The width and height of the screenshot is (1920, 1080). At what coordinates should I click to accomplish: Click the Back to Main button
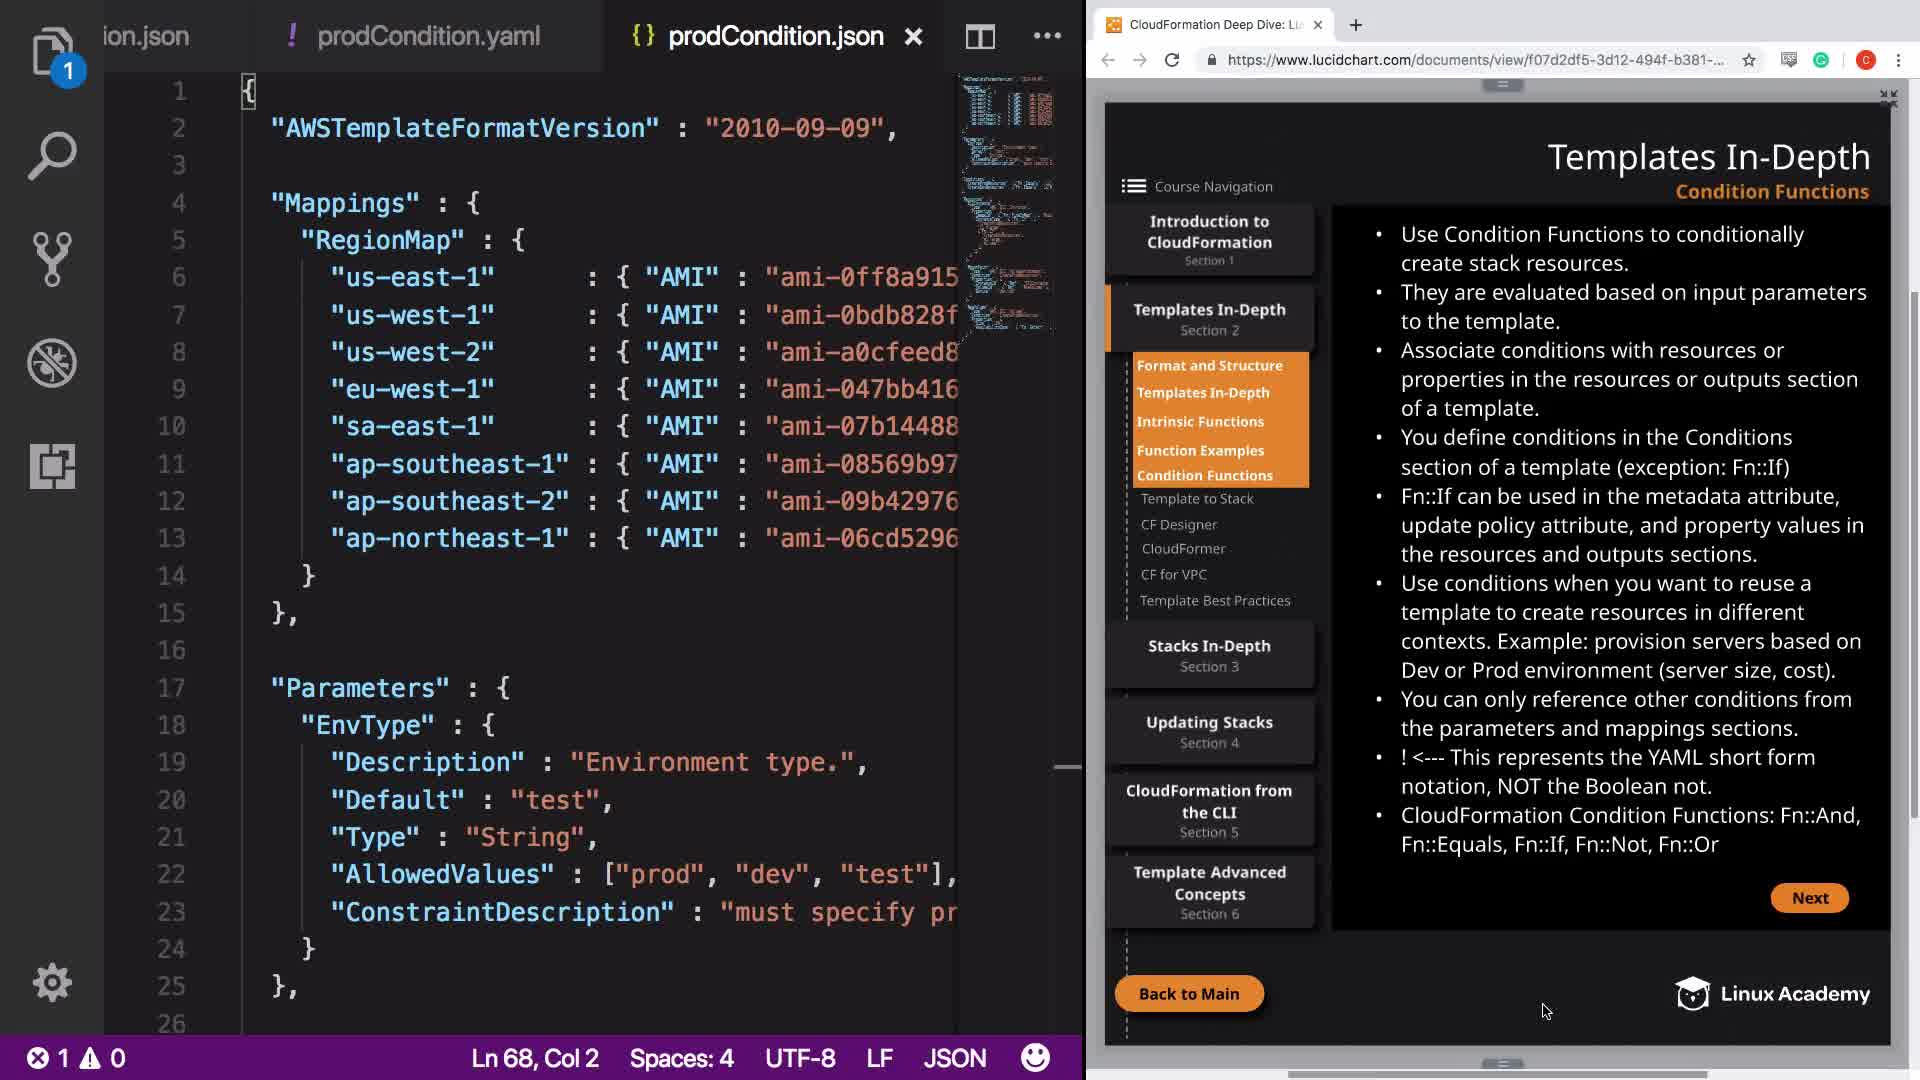[1188, 994]
